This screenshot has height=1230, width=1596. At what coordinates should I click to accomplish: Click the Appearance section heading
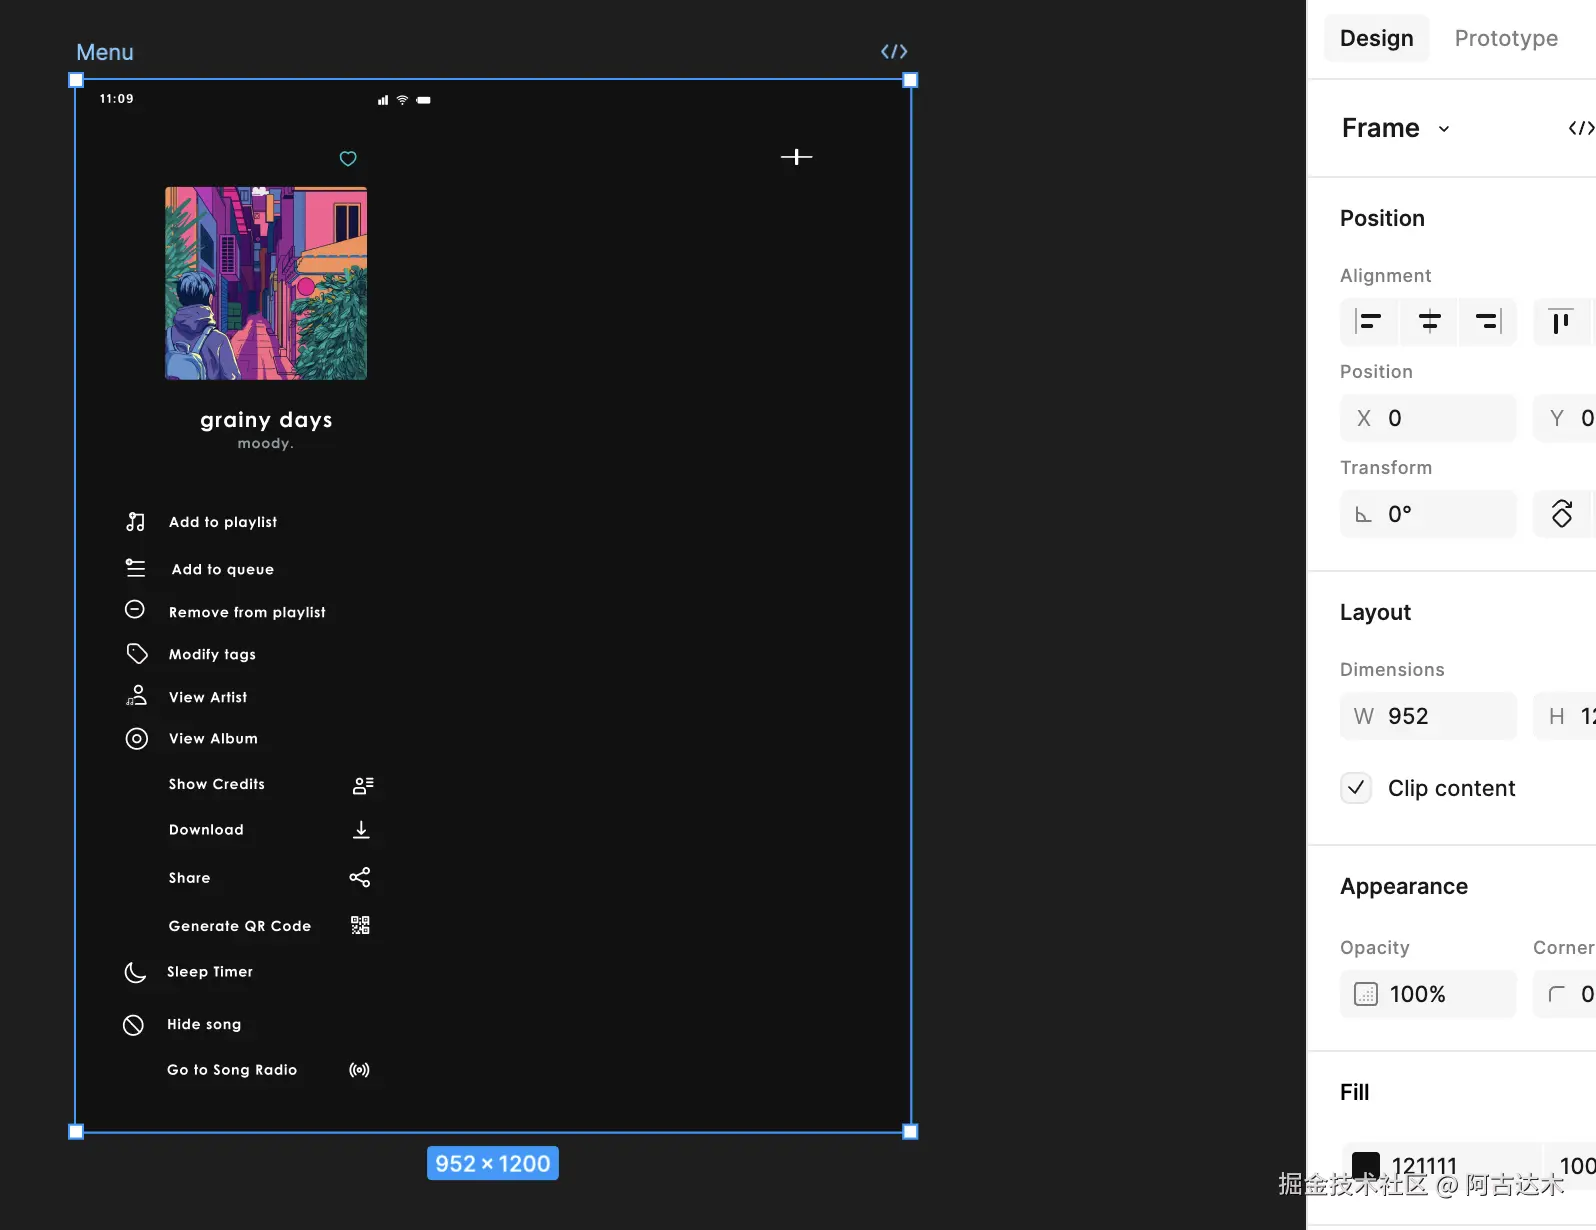point(1404,886)
